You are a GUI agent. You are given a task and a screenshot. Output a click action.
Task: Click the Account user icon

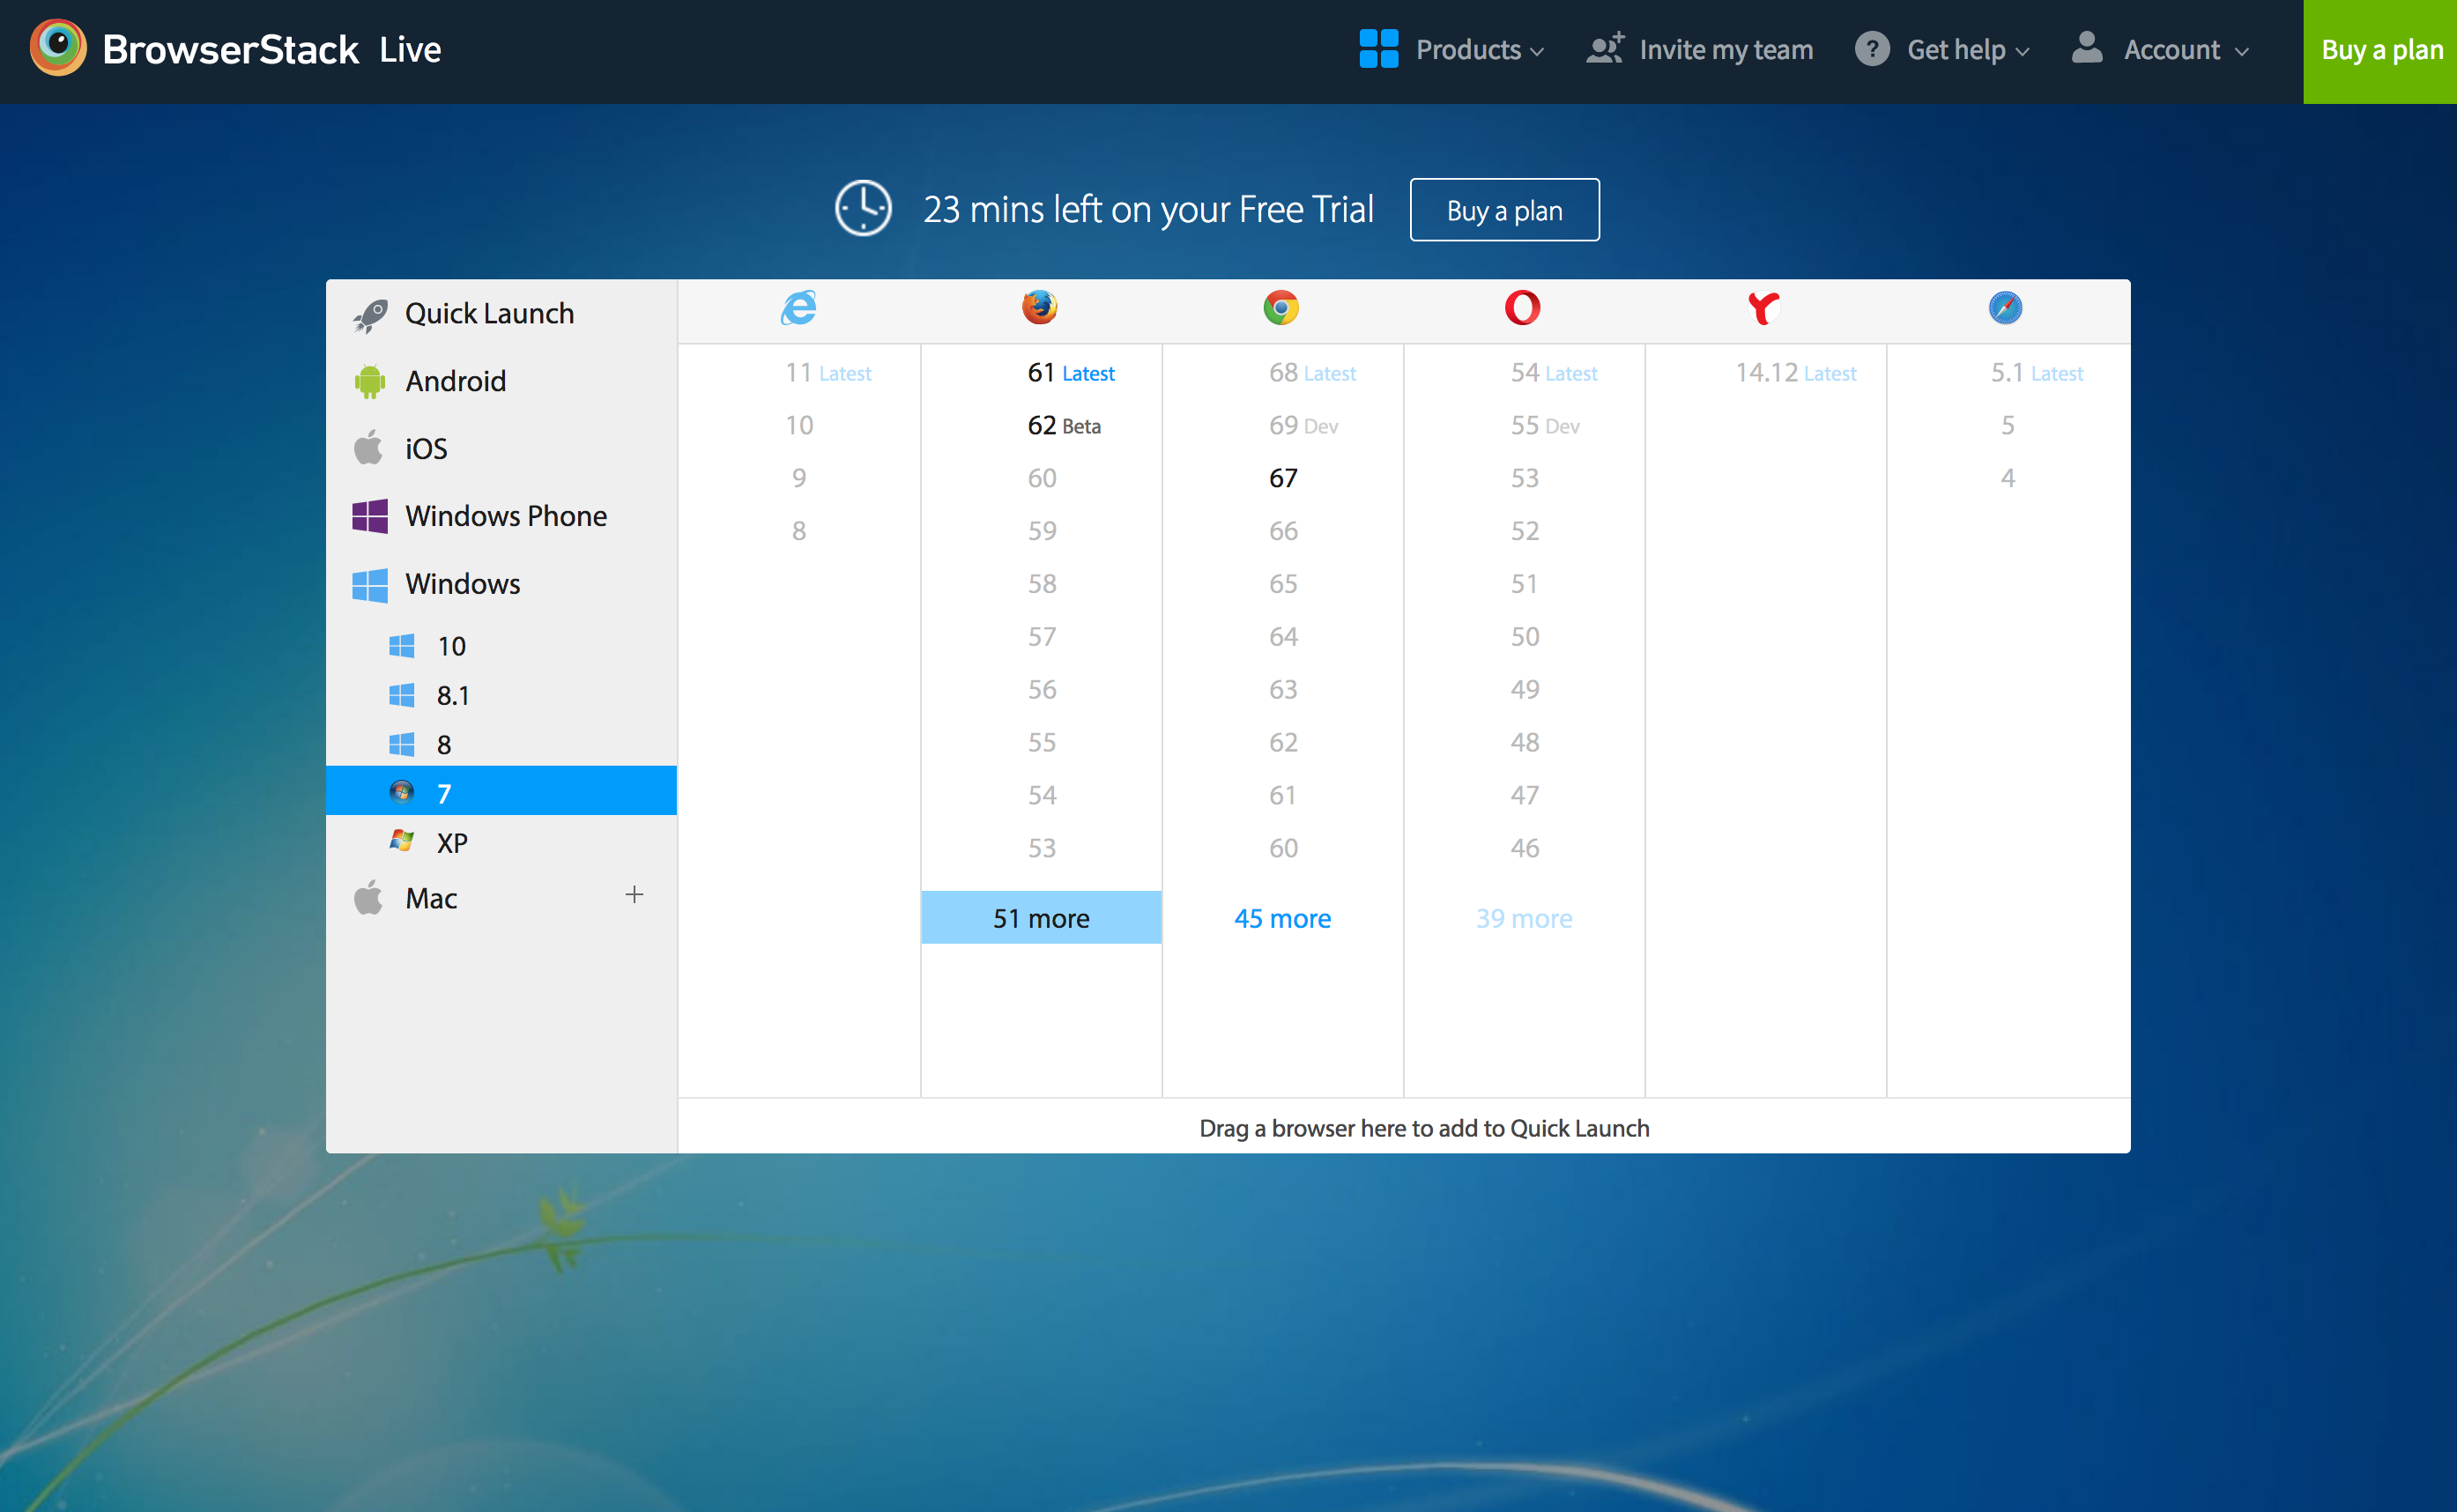(2087, 47)
